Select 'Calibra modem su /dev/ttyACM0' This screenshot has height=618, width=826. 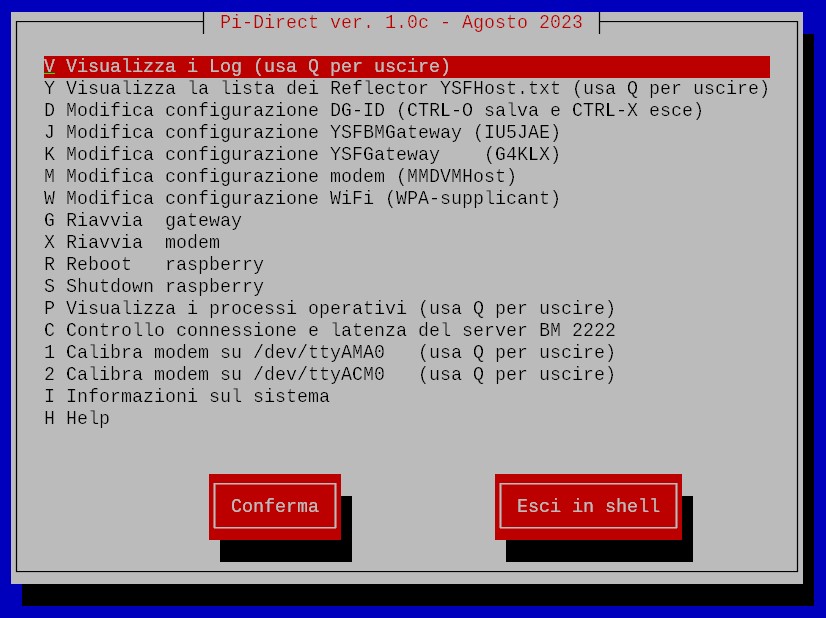click(x=330, y=375)
